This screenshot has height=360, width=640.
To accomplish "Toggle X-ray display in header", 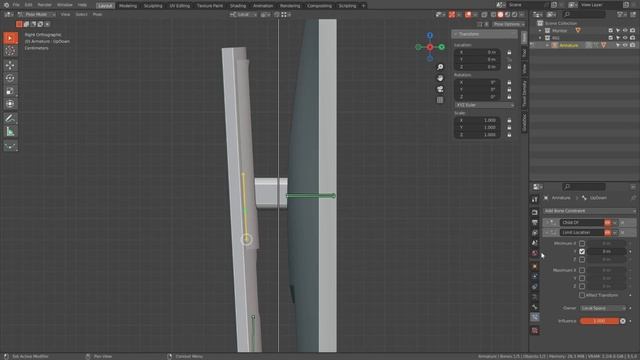I will tap(484, 14).
